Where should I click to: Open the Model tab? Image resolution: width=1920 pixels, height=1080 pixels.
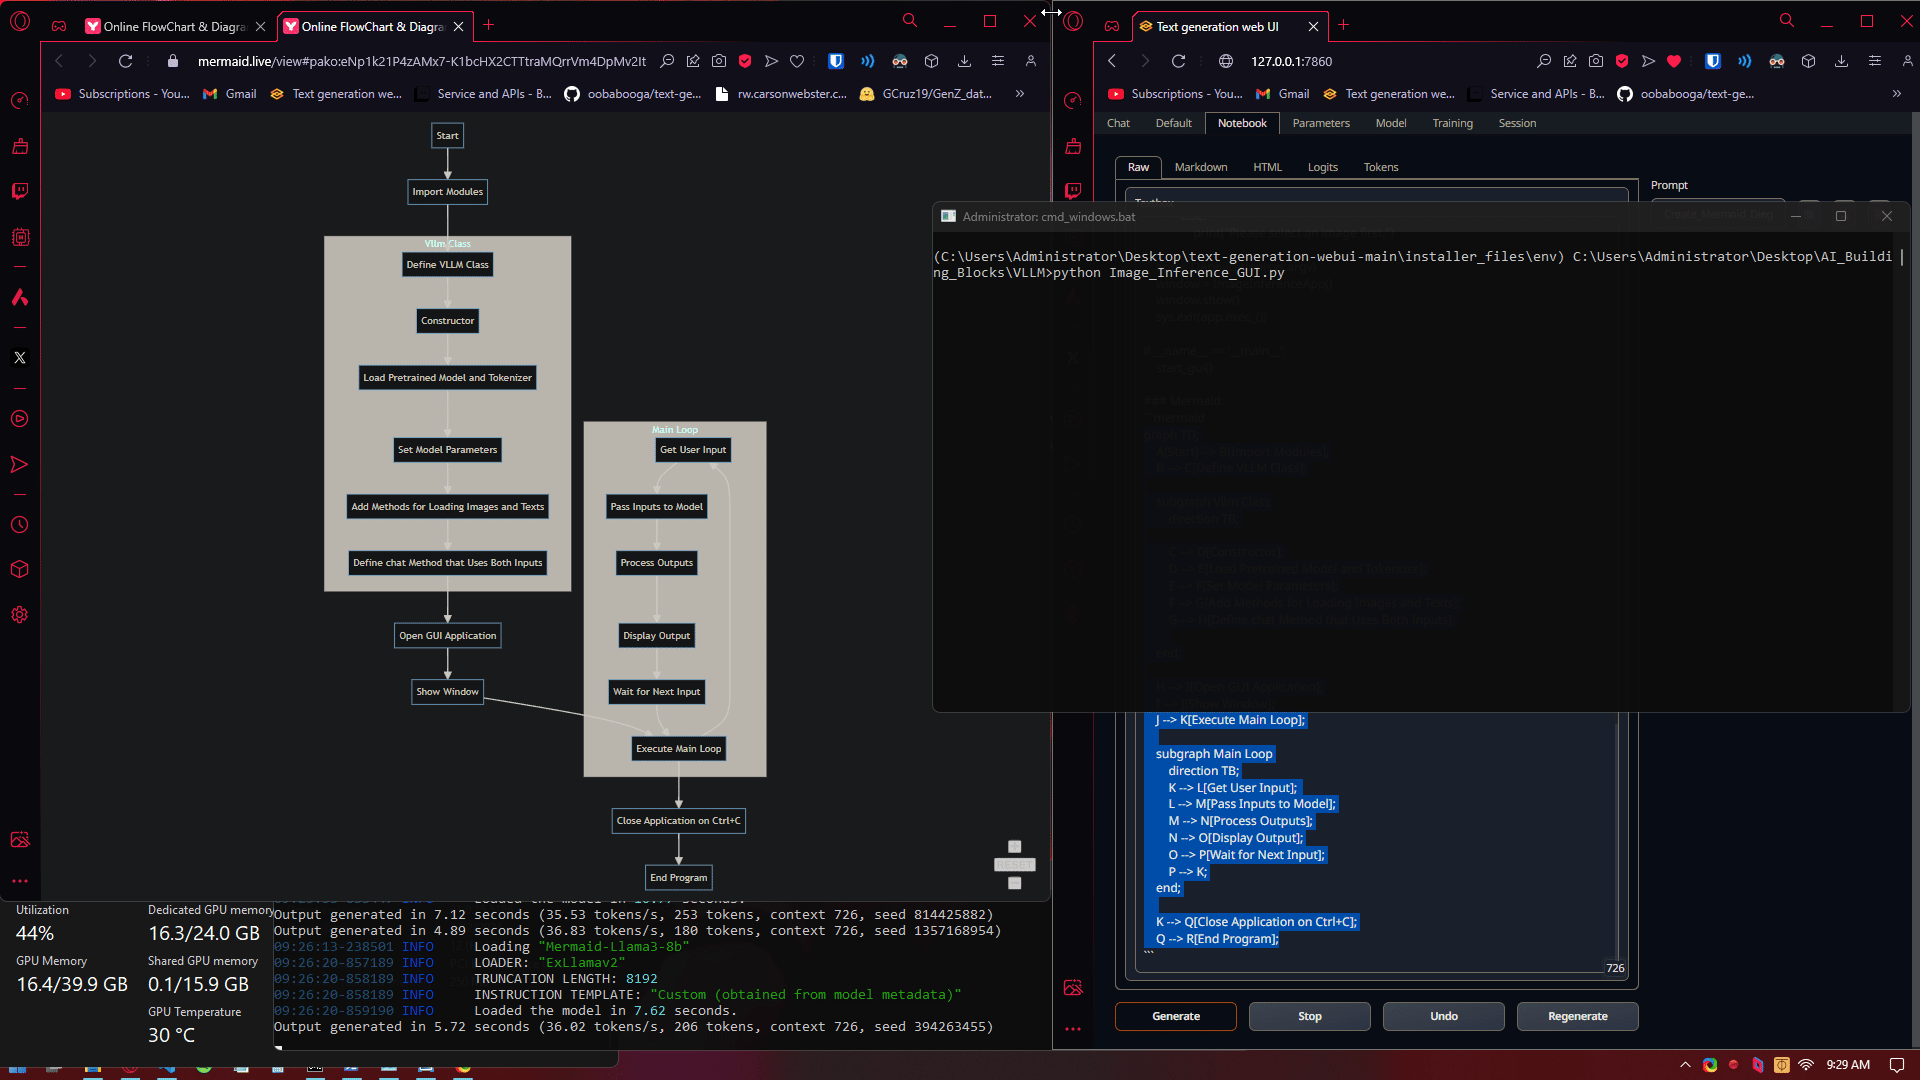tap(1391, 123)
